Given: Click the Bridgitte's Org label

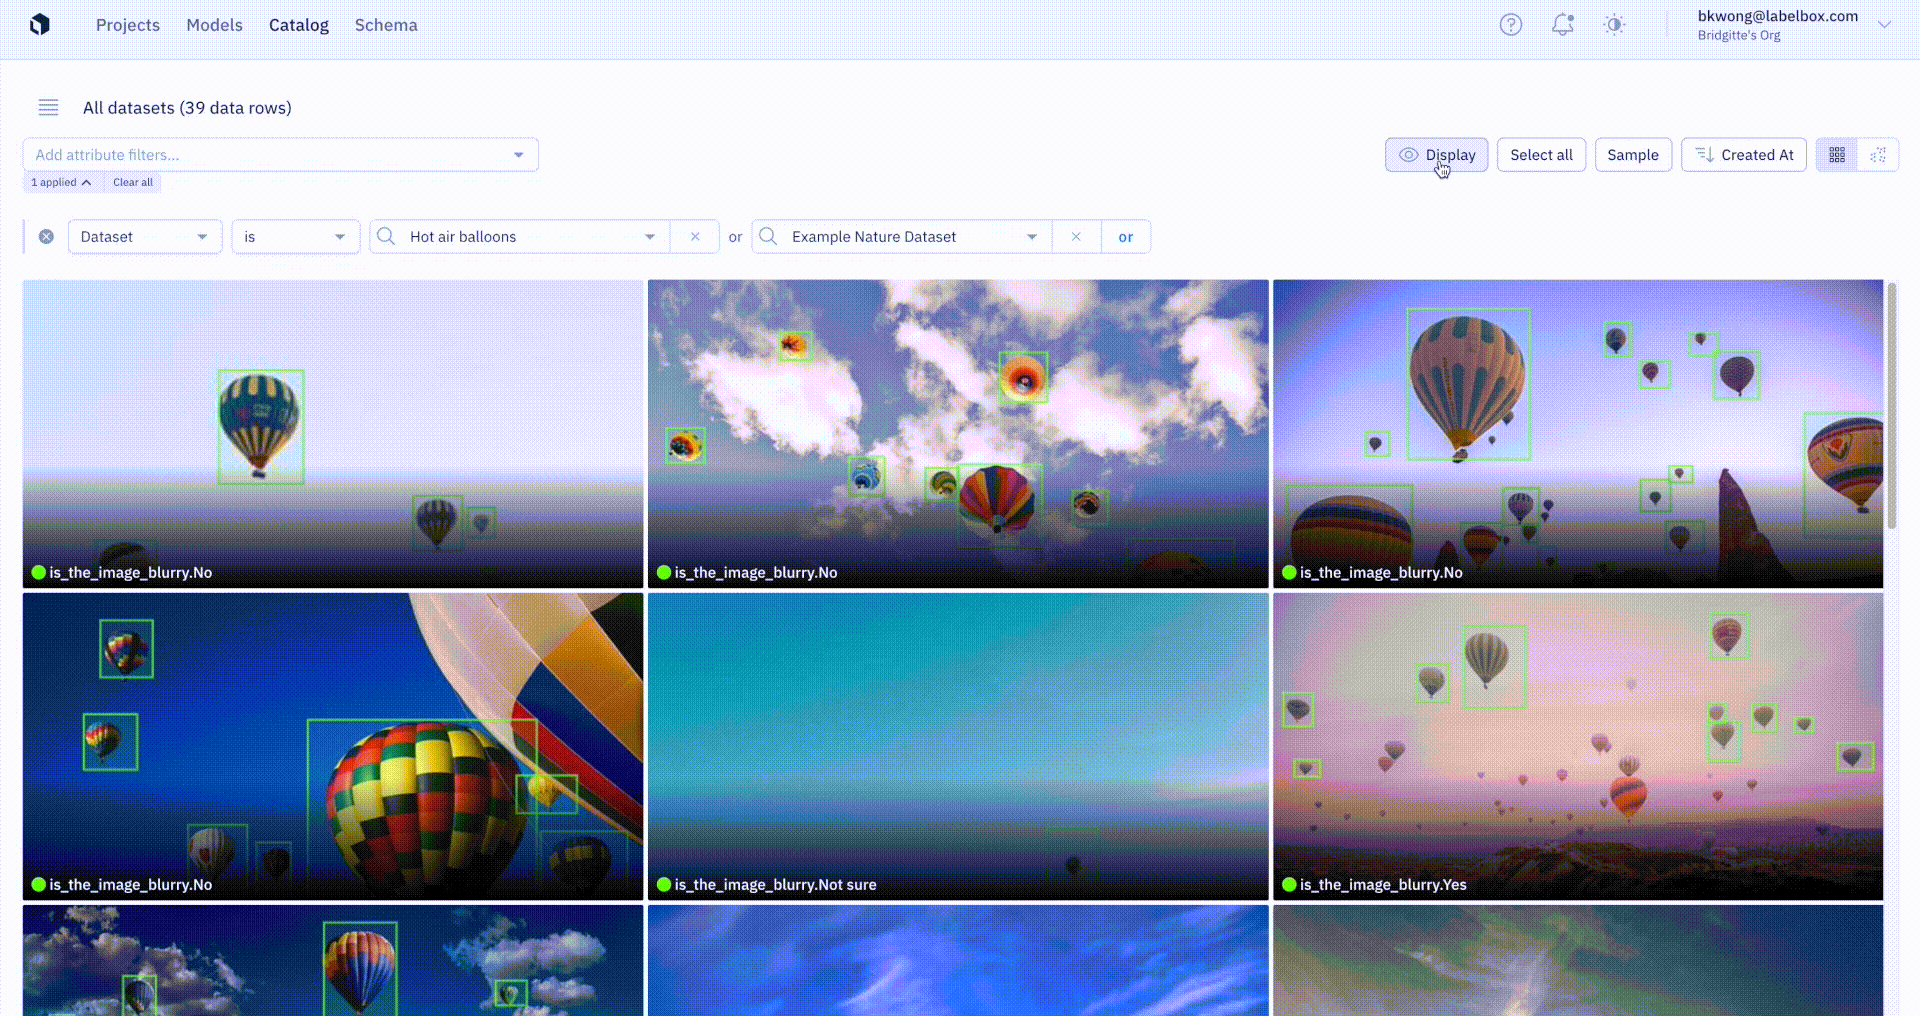Looking at the screenshot, I should coord(1739,36).
